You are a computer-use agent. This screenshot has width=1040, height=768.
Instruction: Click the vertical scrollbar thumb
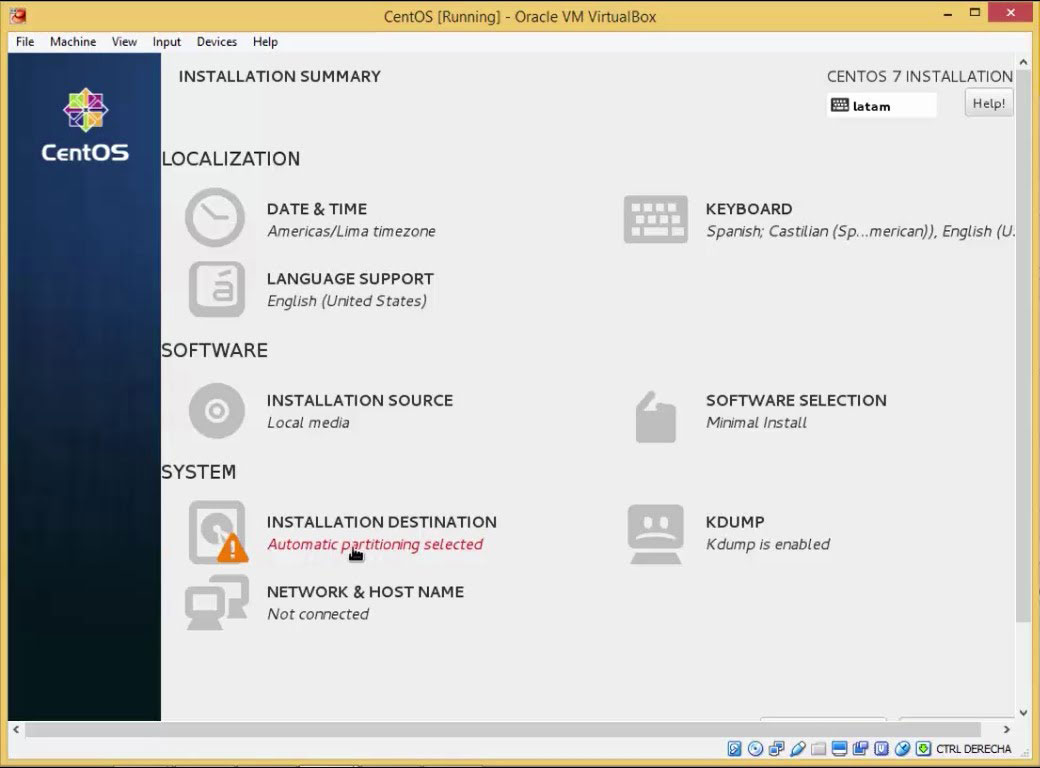1023,346
